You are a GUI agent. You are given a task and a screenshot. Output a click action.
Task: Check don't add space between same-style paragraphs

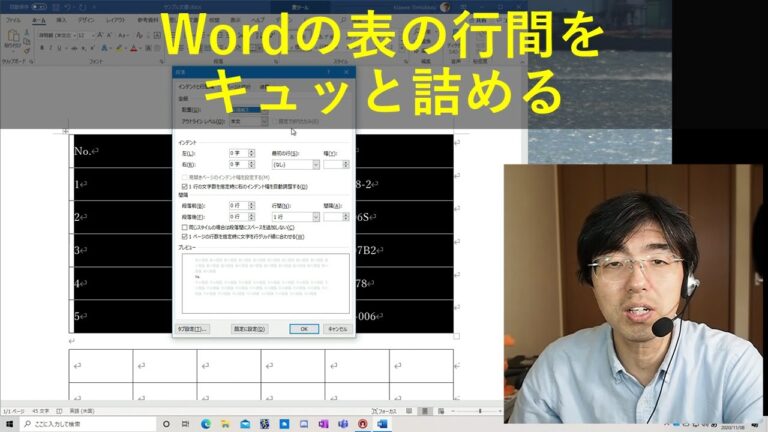point(185,227)
